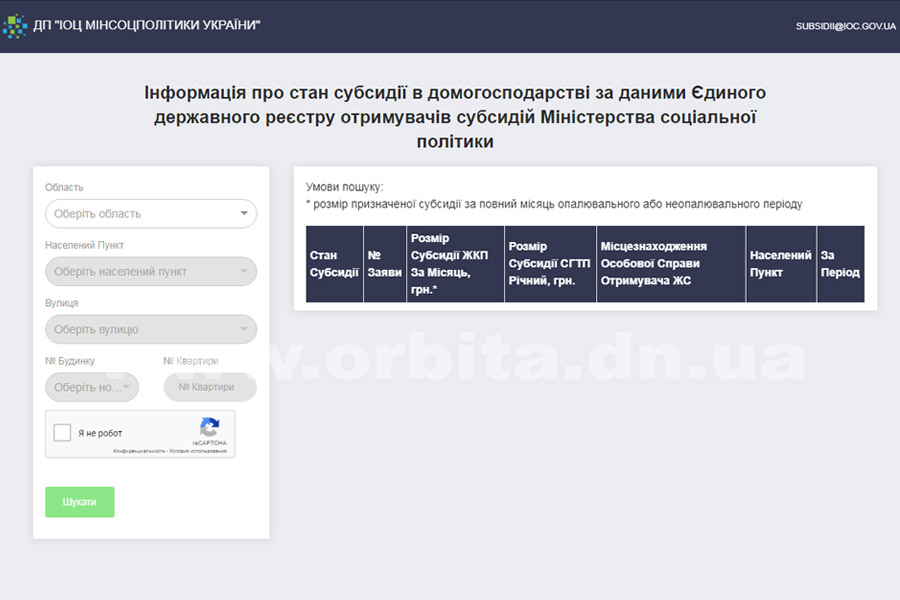Screen dimensions: 900x600
Task: Click the 'Стан Субсидії' column header
Action: tap(334, 264)
